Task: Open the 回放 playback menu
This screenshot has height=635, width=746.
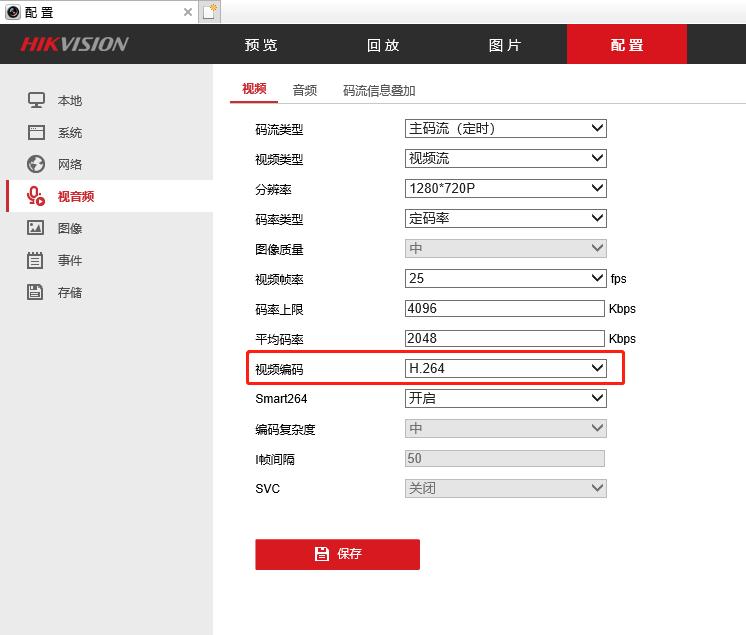Action: [383, 45]
